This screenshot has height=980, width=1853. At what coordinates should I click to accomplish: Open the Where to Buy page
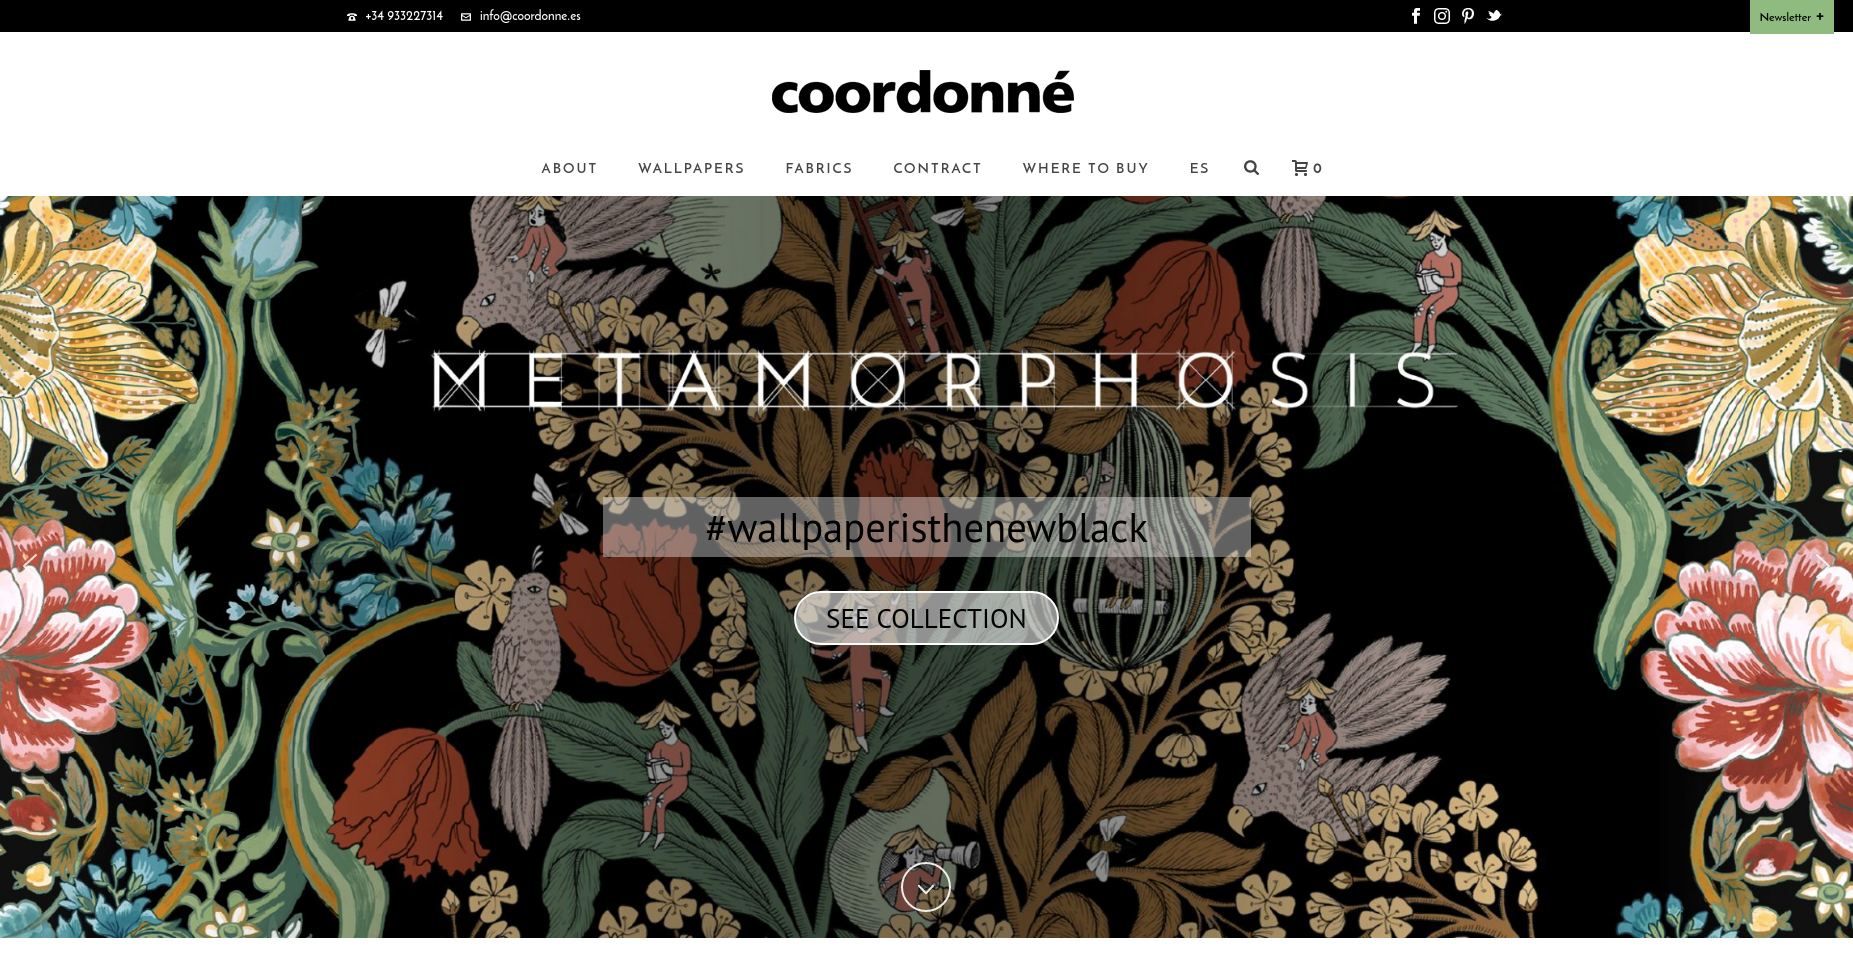tap(1085, 168)
